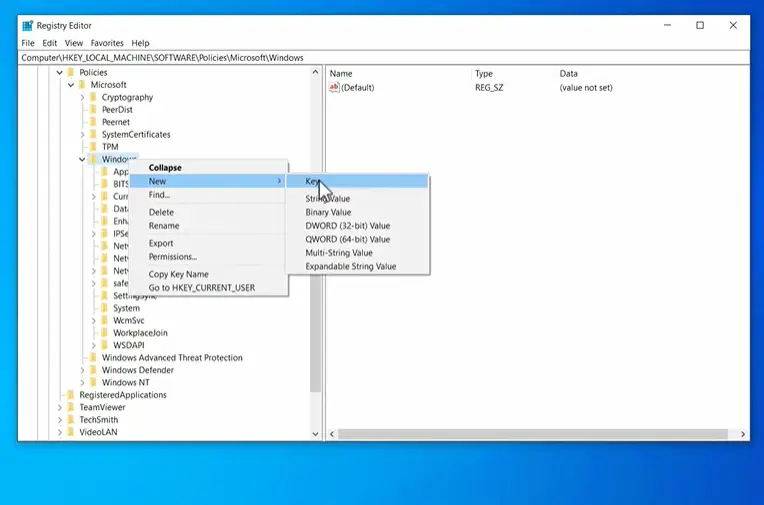Click the WSDAPI folder icon

tap(104, 345)
